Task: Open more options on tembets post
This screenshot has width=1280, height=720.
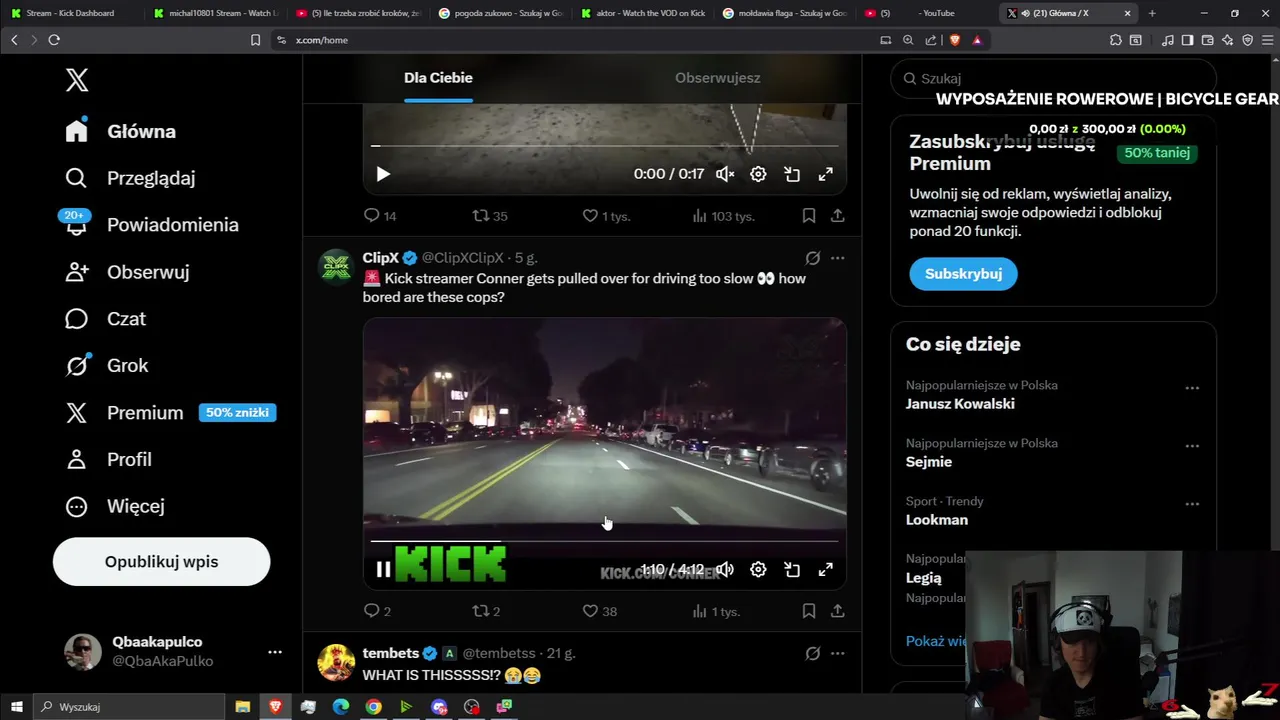Action: point(838,653)
